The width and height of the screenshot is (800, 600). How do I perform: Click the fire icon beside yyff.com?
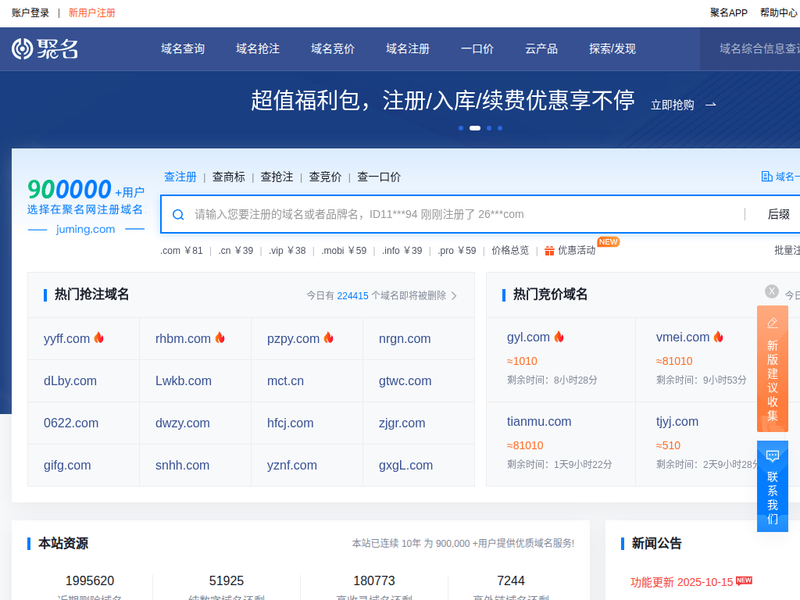[99, 339]
